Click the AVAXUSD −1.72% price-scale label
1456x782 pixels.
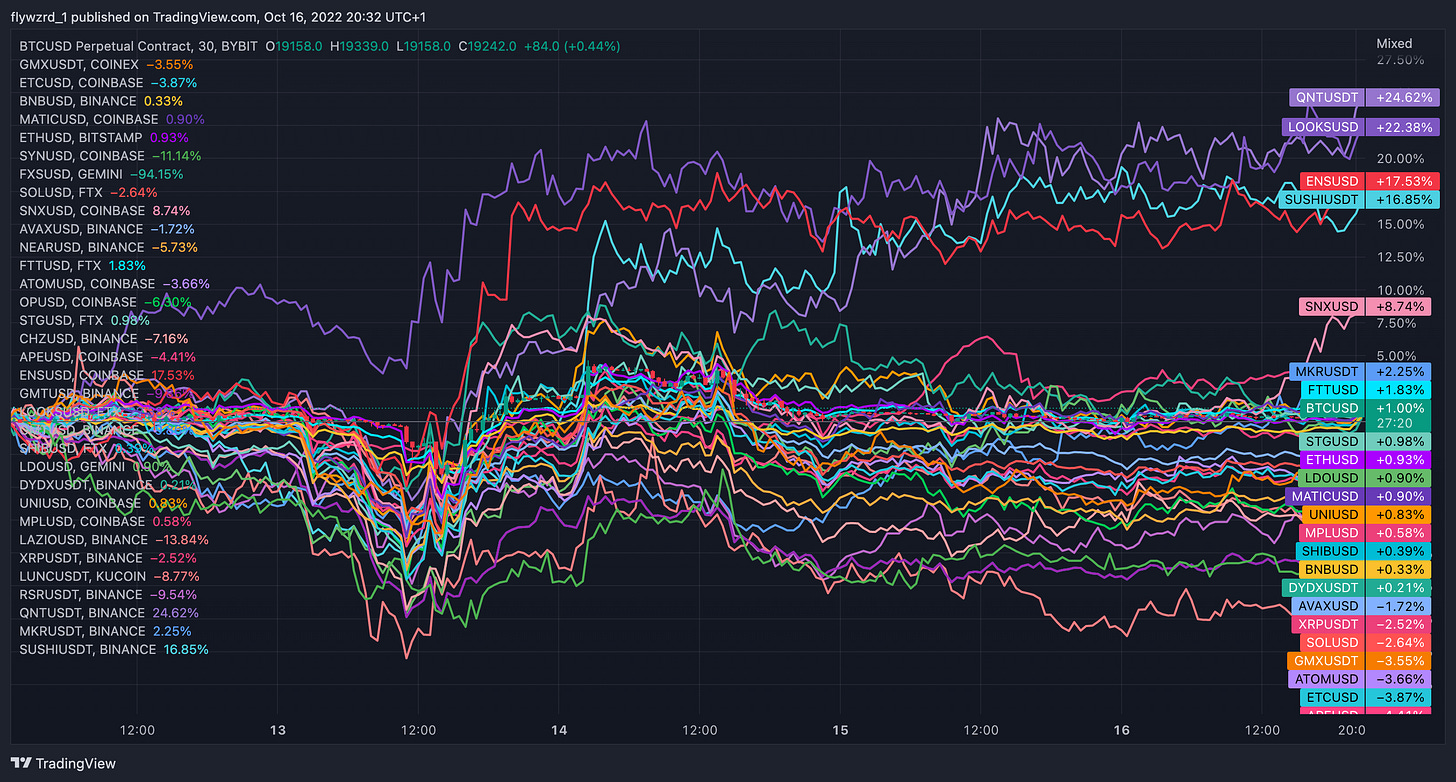(x=1361, y=606)
